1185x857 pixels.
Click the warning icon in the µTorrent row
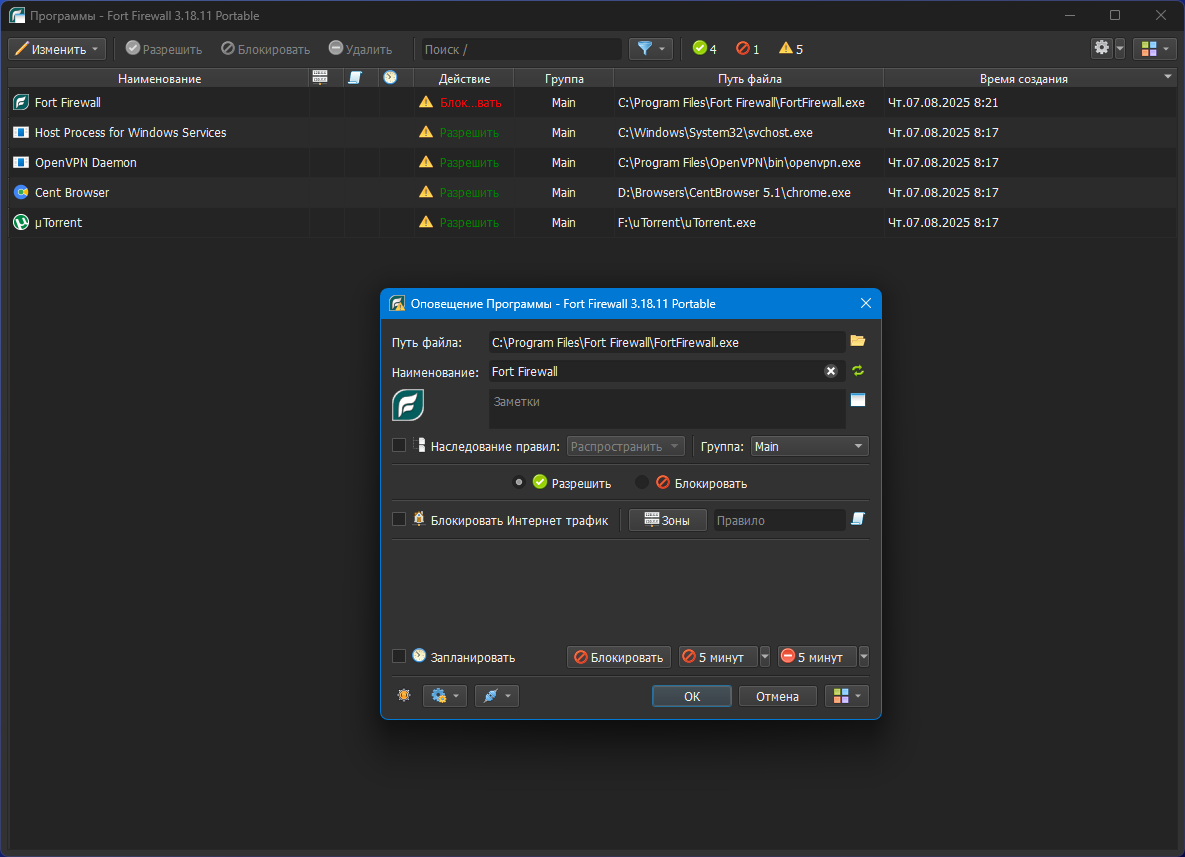pos(426,222)
